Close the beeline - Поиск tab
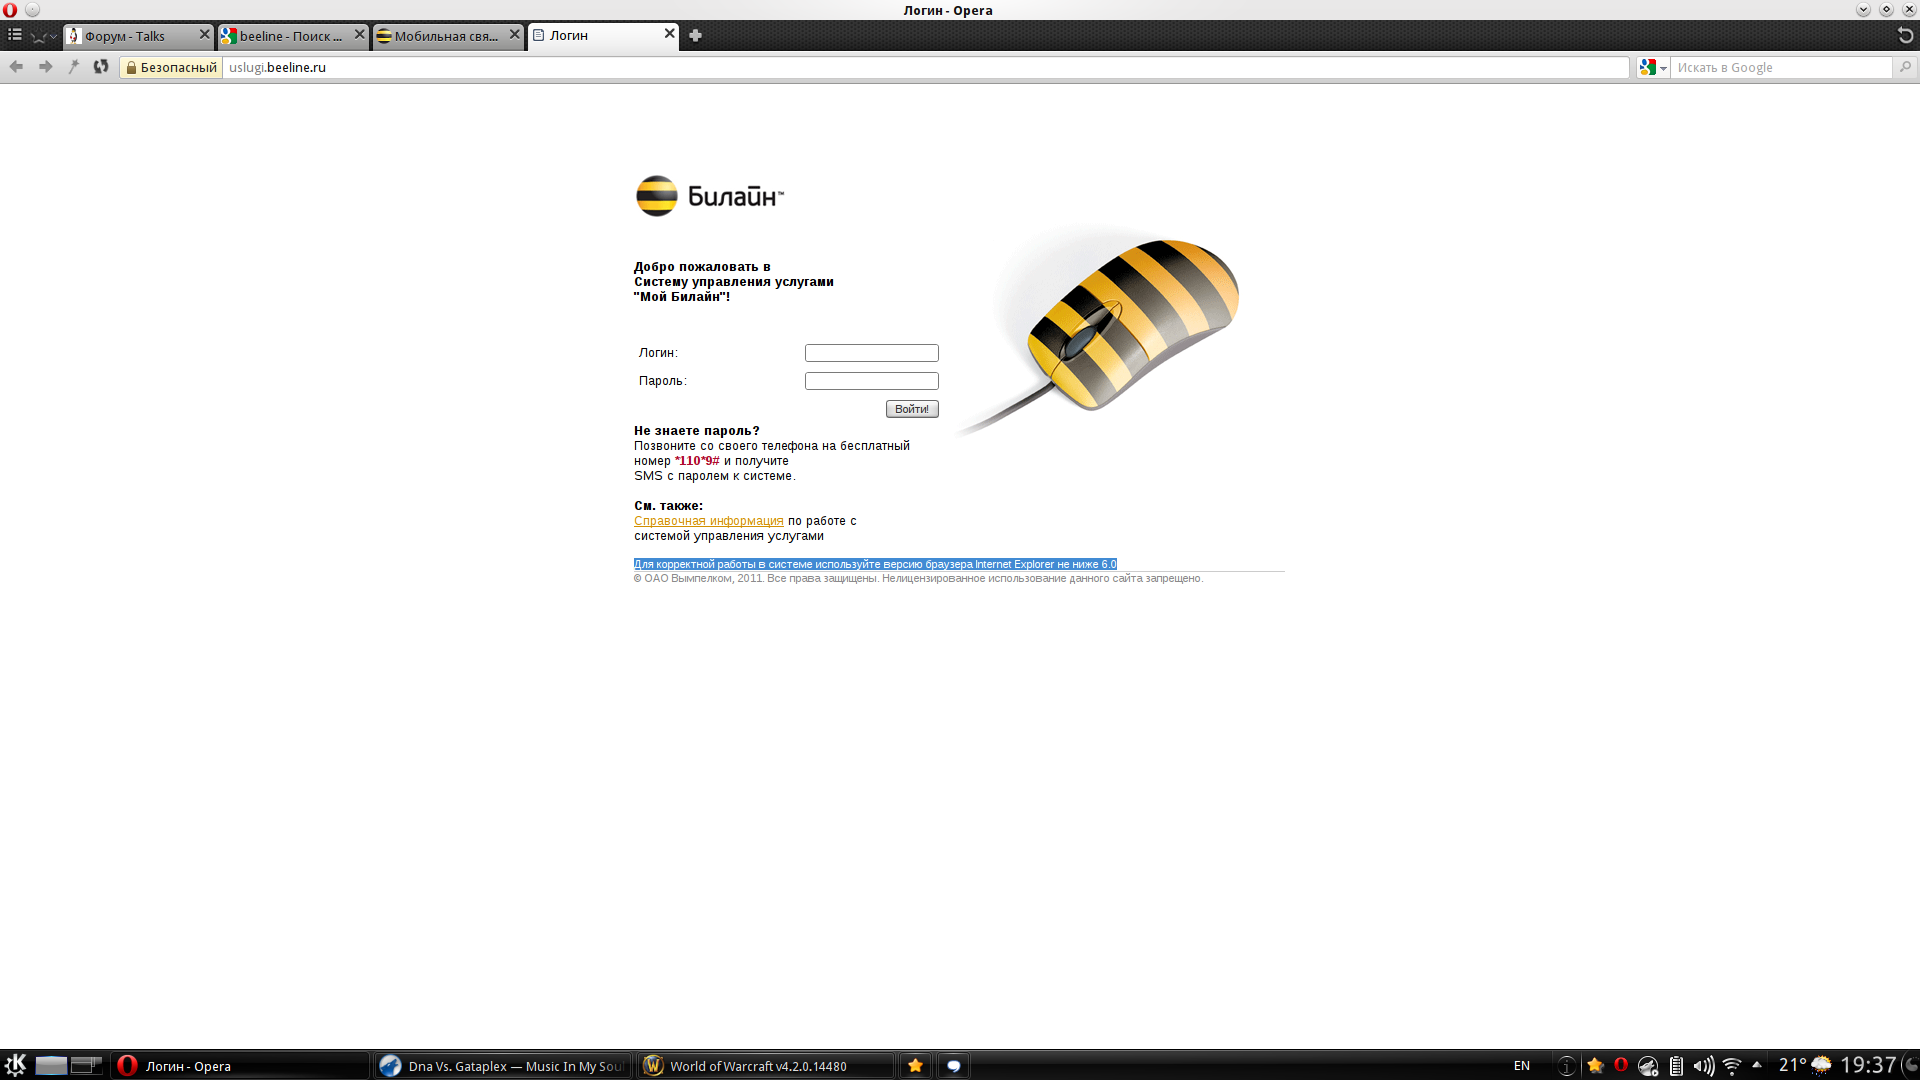1920x1080 pixels. (x=360, y=35)
